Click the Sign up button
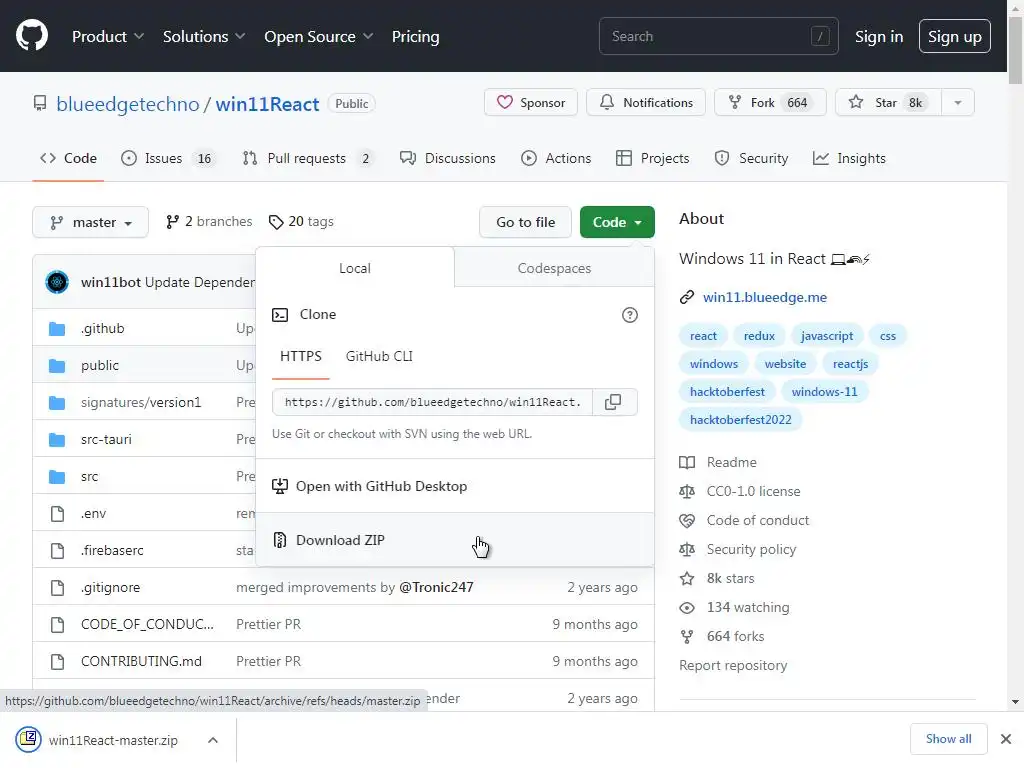 click(955, 37)
